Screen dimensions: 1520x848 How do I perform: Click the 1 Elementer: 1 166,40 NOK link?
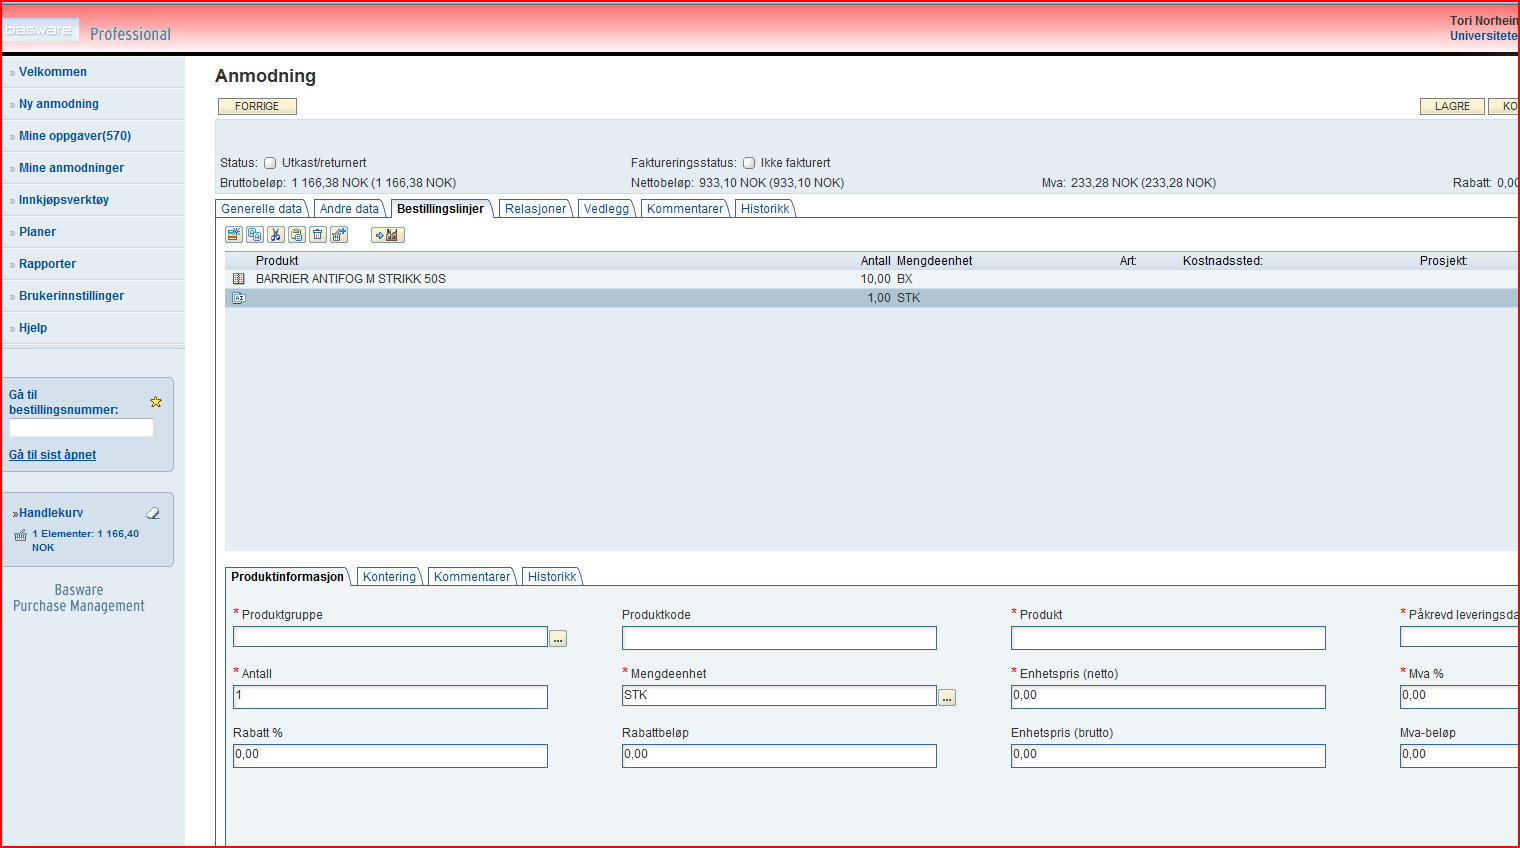(85, 540)
